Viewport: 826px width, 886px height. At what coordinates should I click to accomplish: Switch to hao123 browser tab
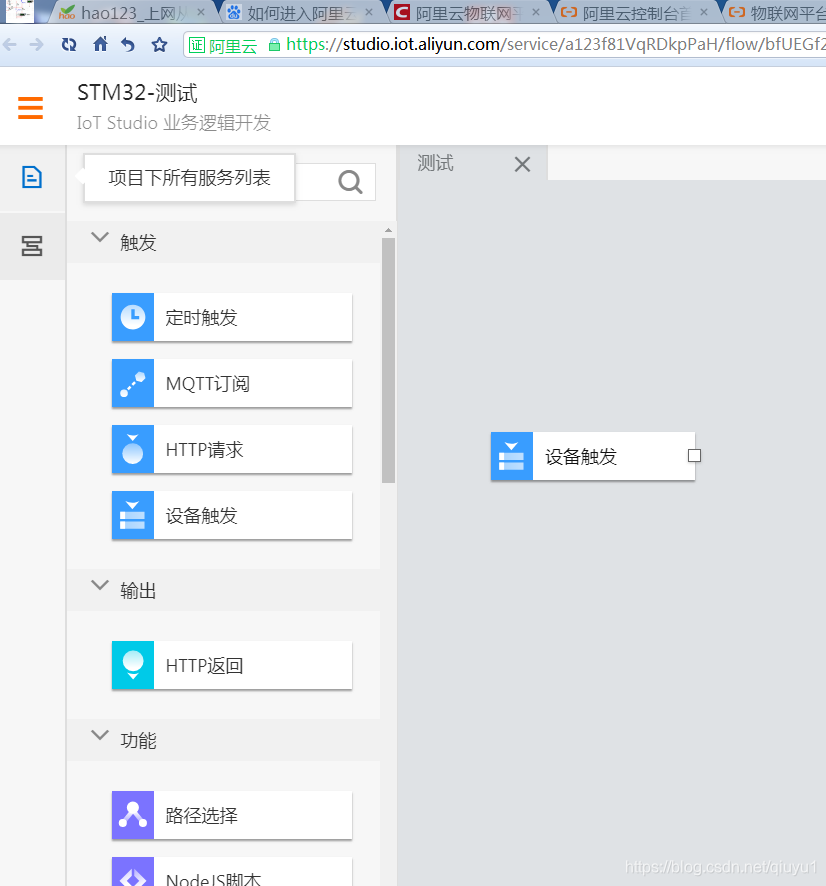tap(133, 12)
